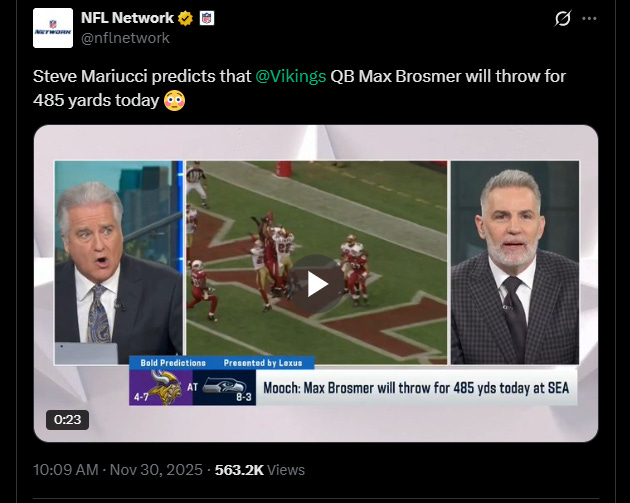The image size is (630, 503).
Task: Open the NFL Network profile avatar
Action: (53, 28)
